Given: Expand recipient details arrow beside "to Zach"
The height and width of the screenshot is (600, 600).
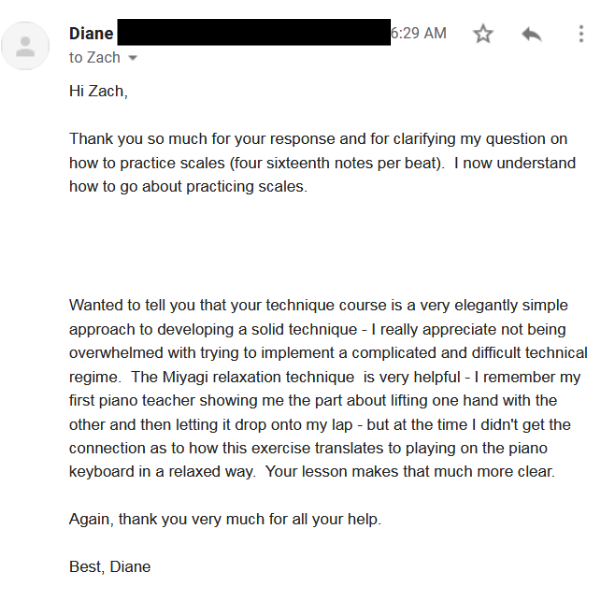Looking at the screenshot, I should pyautogui.click(x=132, y=58).
